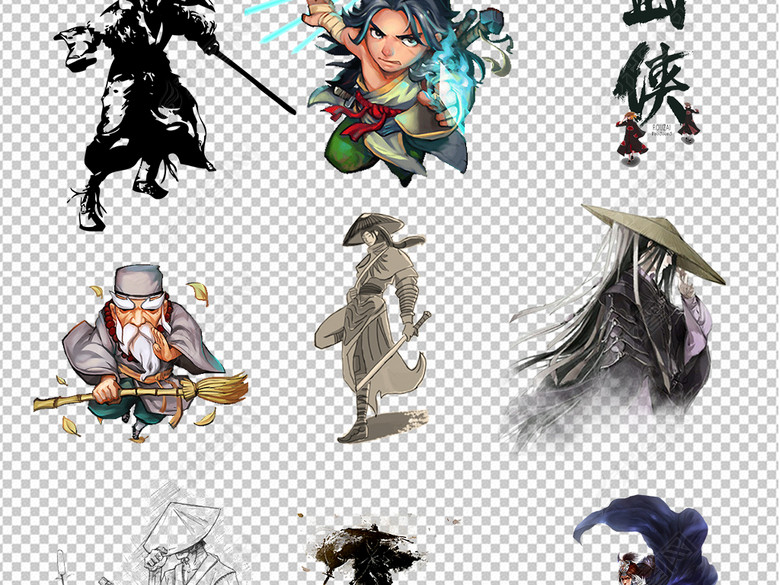
Task: Select the left small red-robed figure
Action: pos(633,140)
